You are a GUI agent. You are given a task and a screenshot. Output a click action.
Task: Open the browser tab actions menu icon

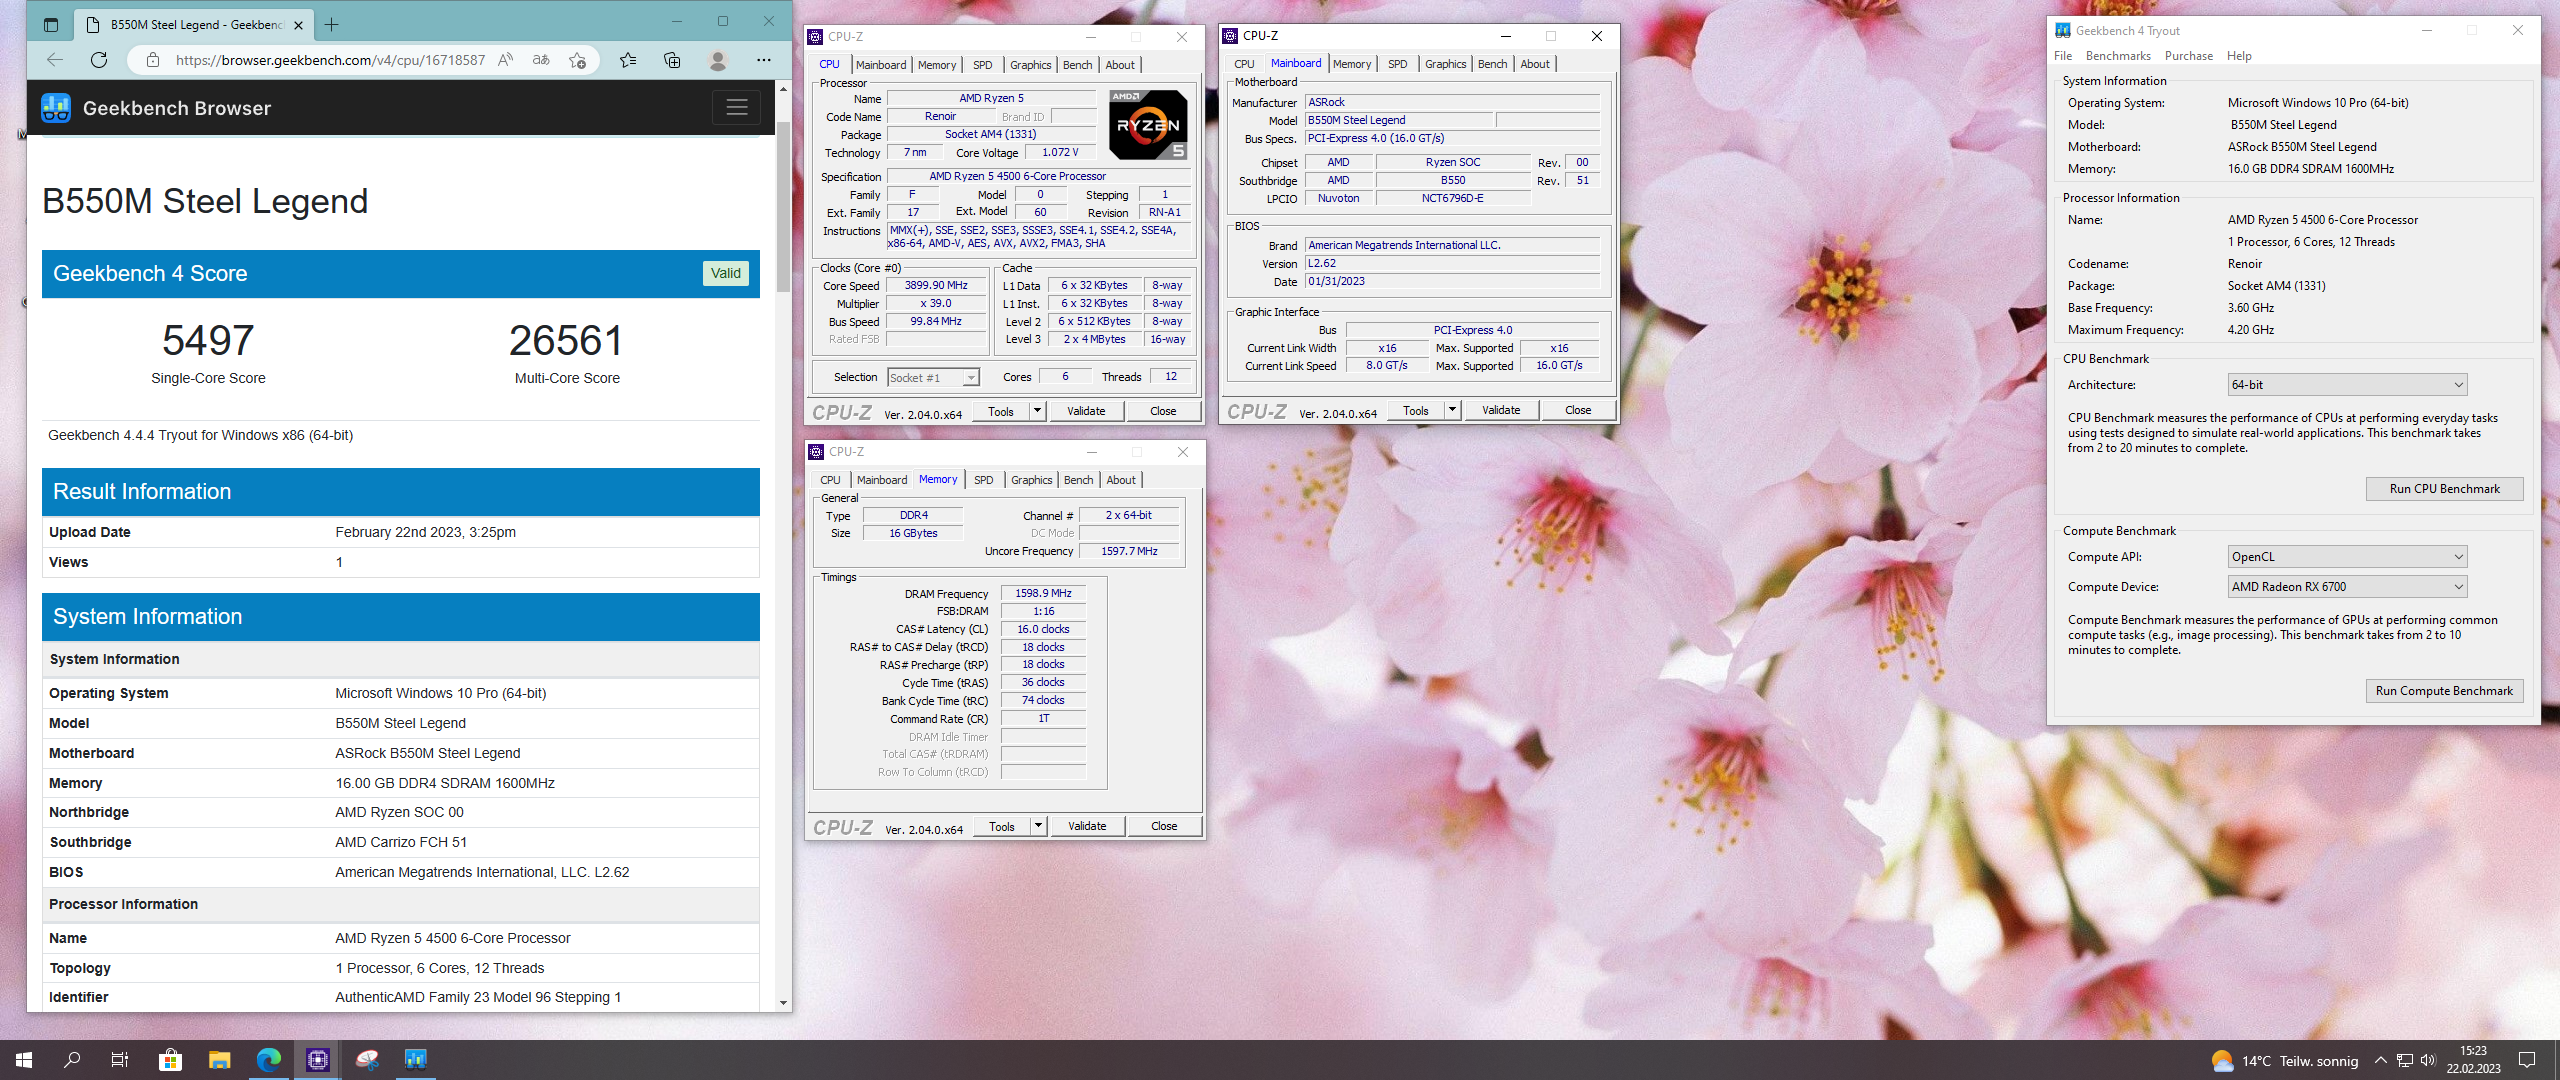(51, 25)
